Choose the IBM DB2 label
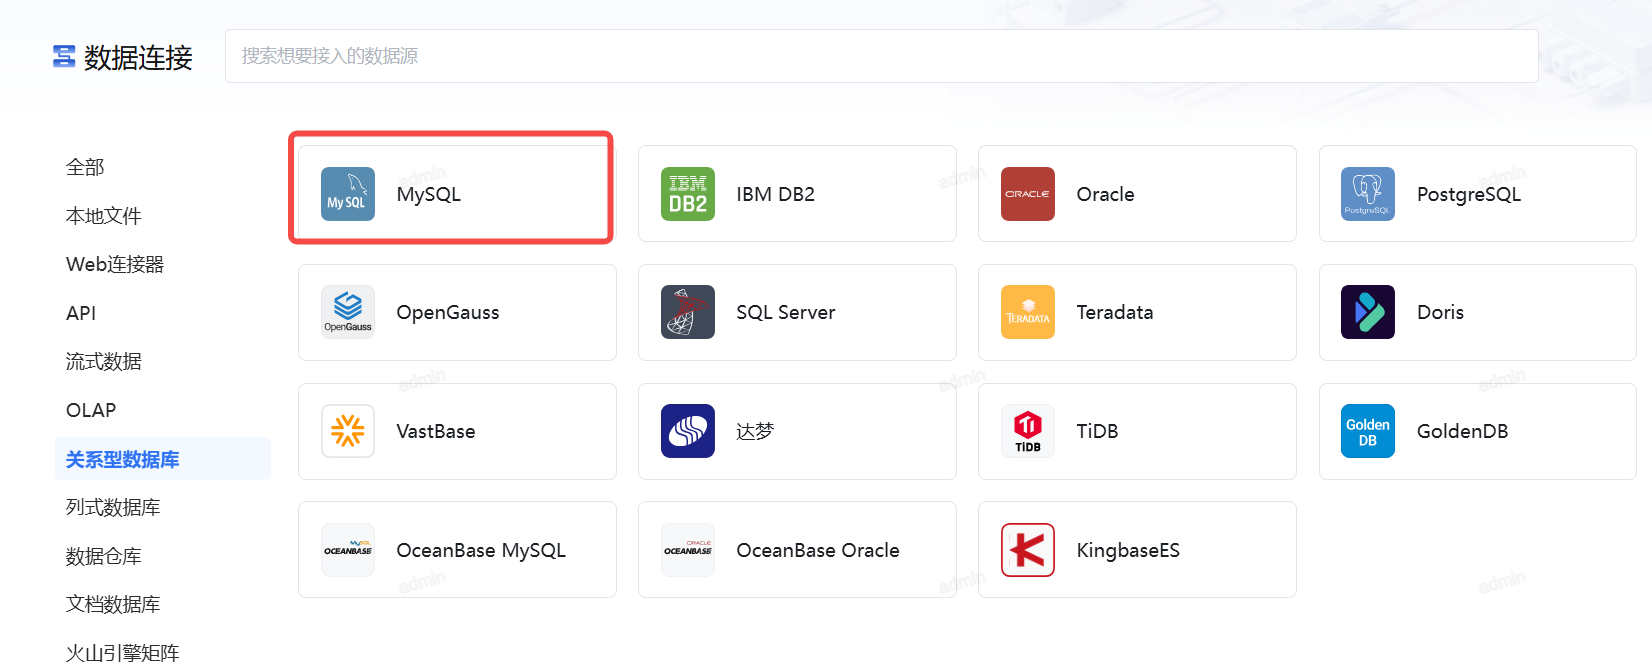Viewport: 1652px width, 667px height. [x=776, y=194]
